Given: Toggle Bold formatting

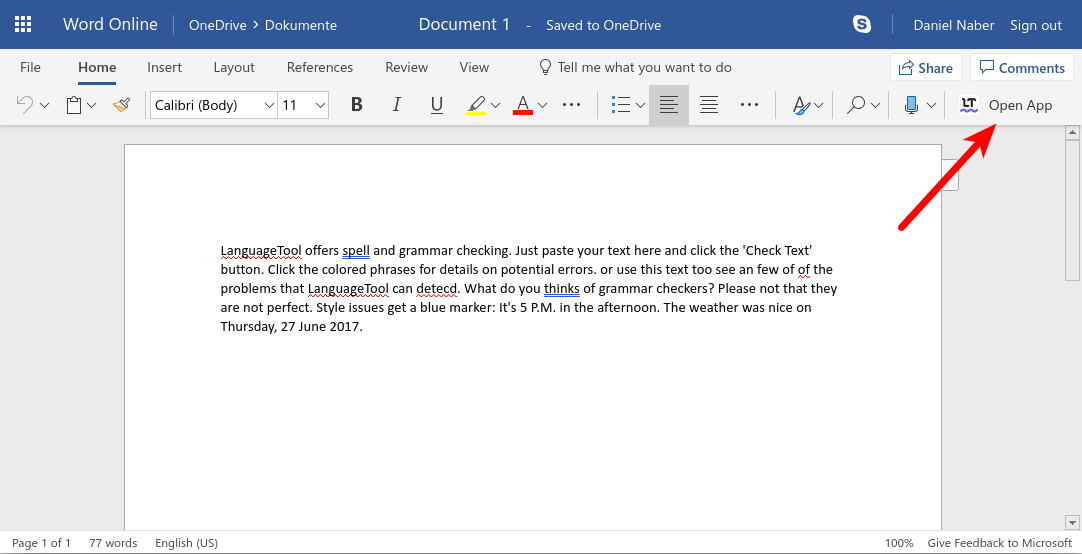Looking at the screenshot, I should (x=357, y=105).
